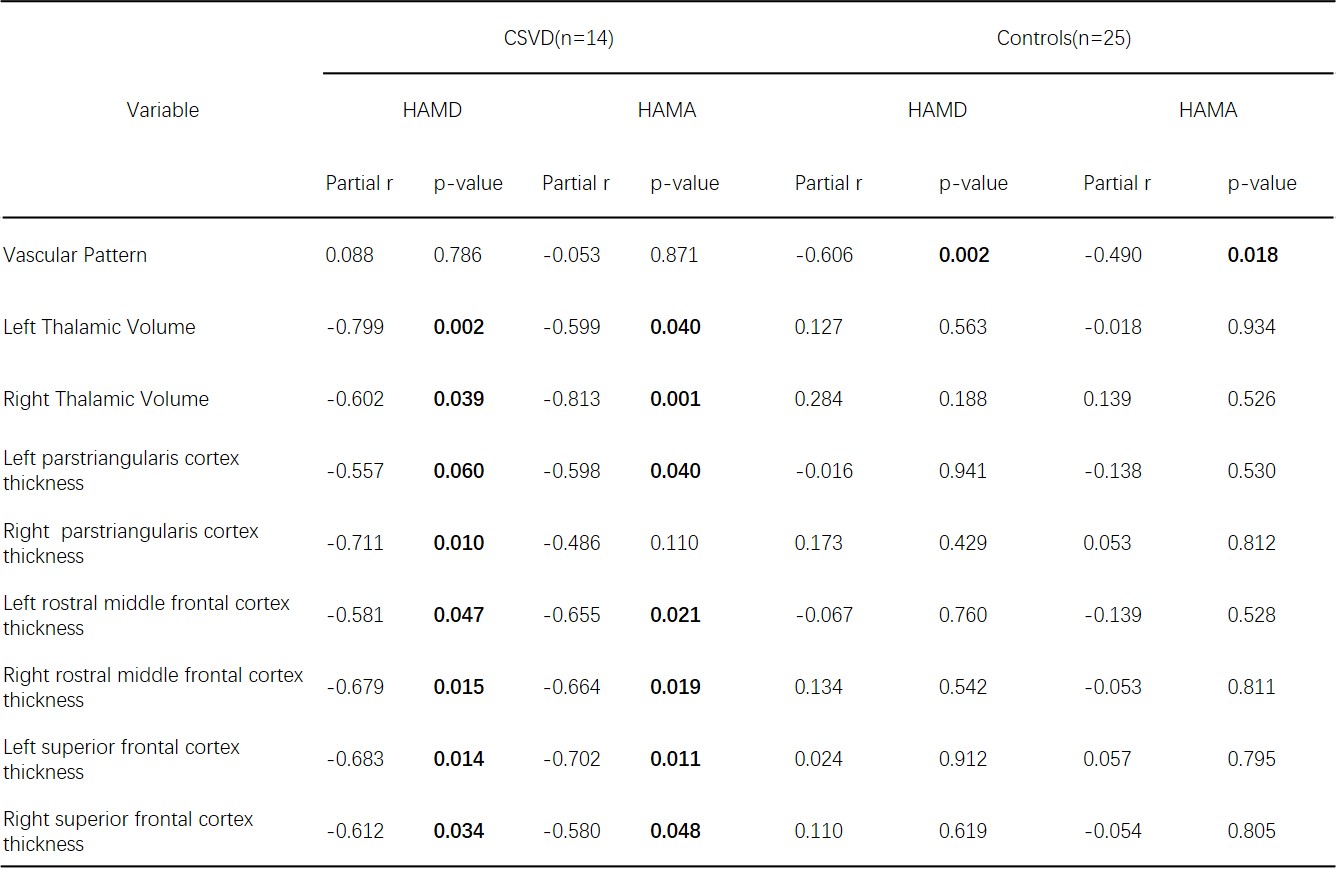Viewport: 1337px width, 869px height.
Task: Click the bold 0.002 Vascular Pattern p-value
Action: point(964,255)
